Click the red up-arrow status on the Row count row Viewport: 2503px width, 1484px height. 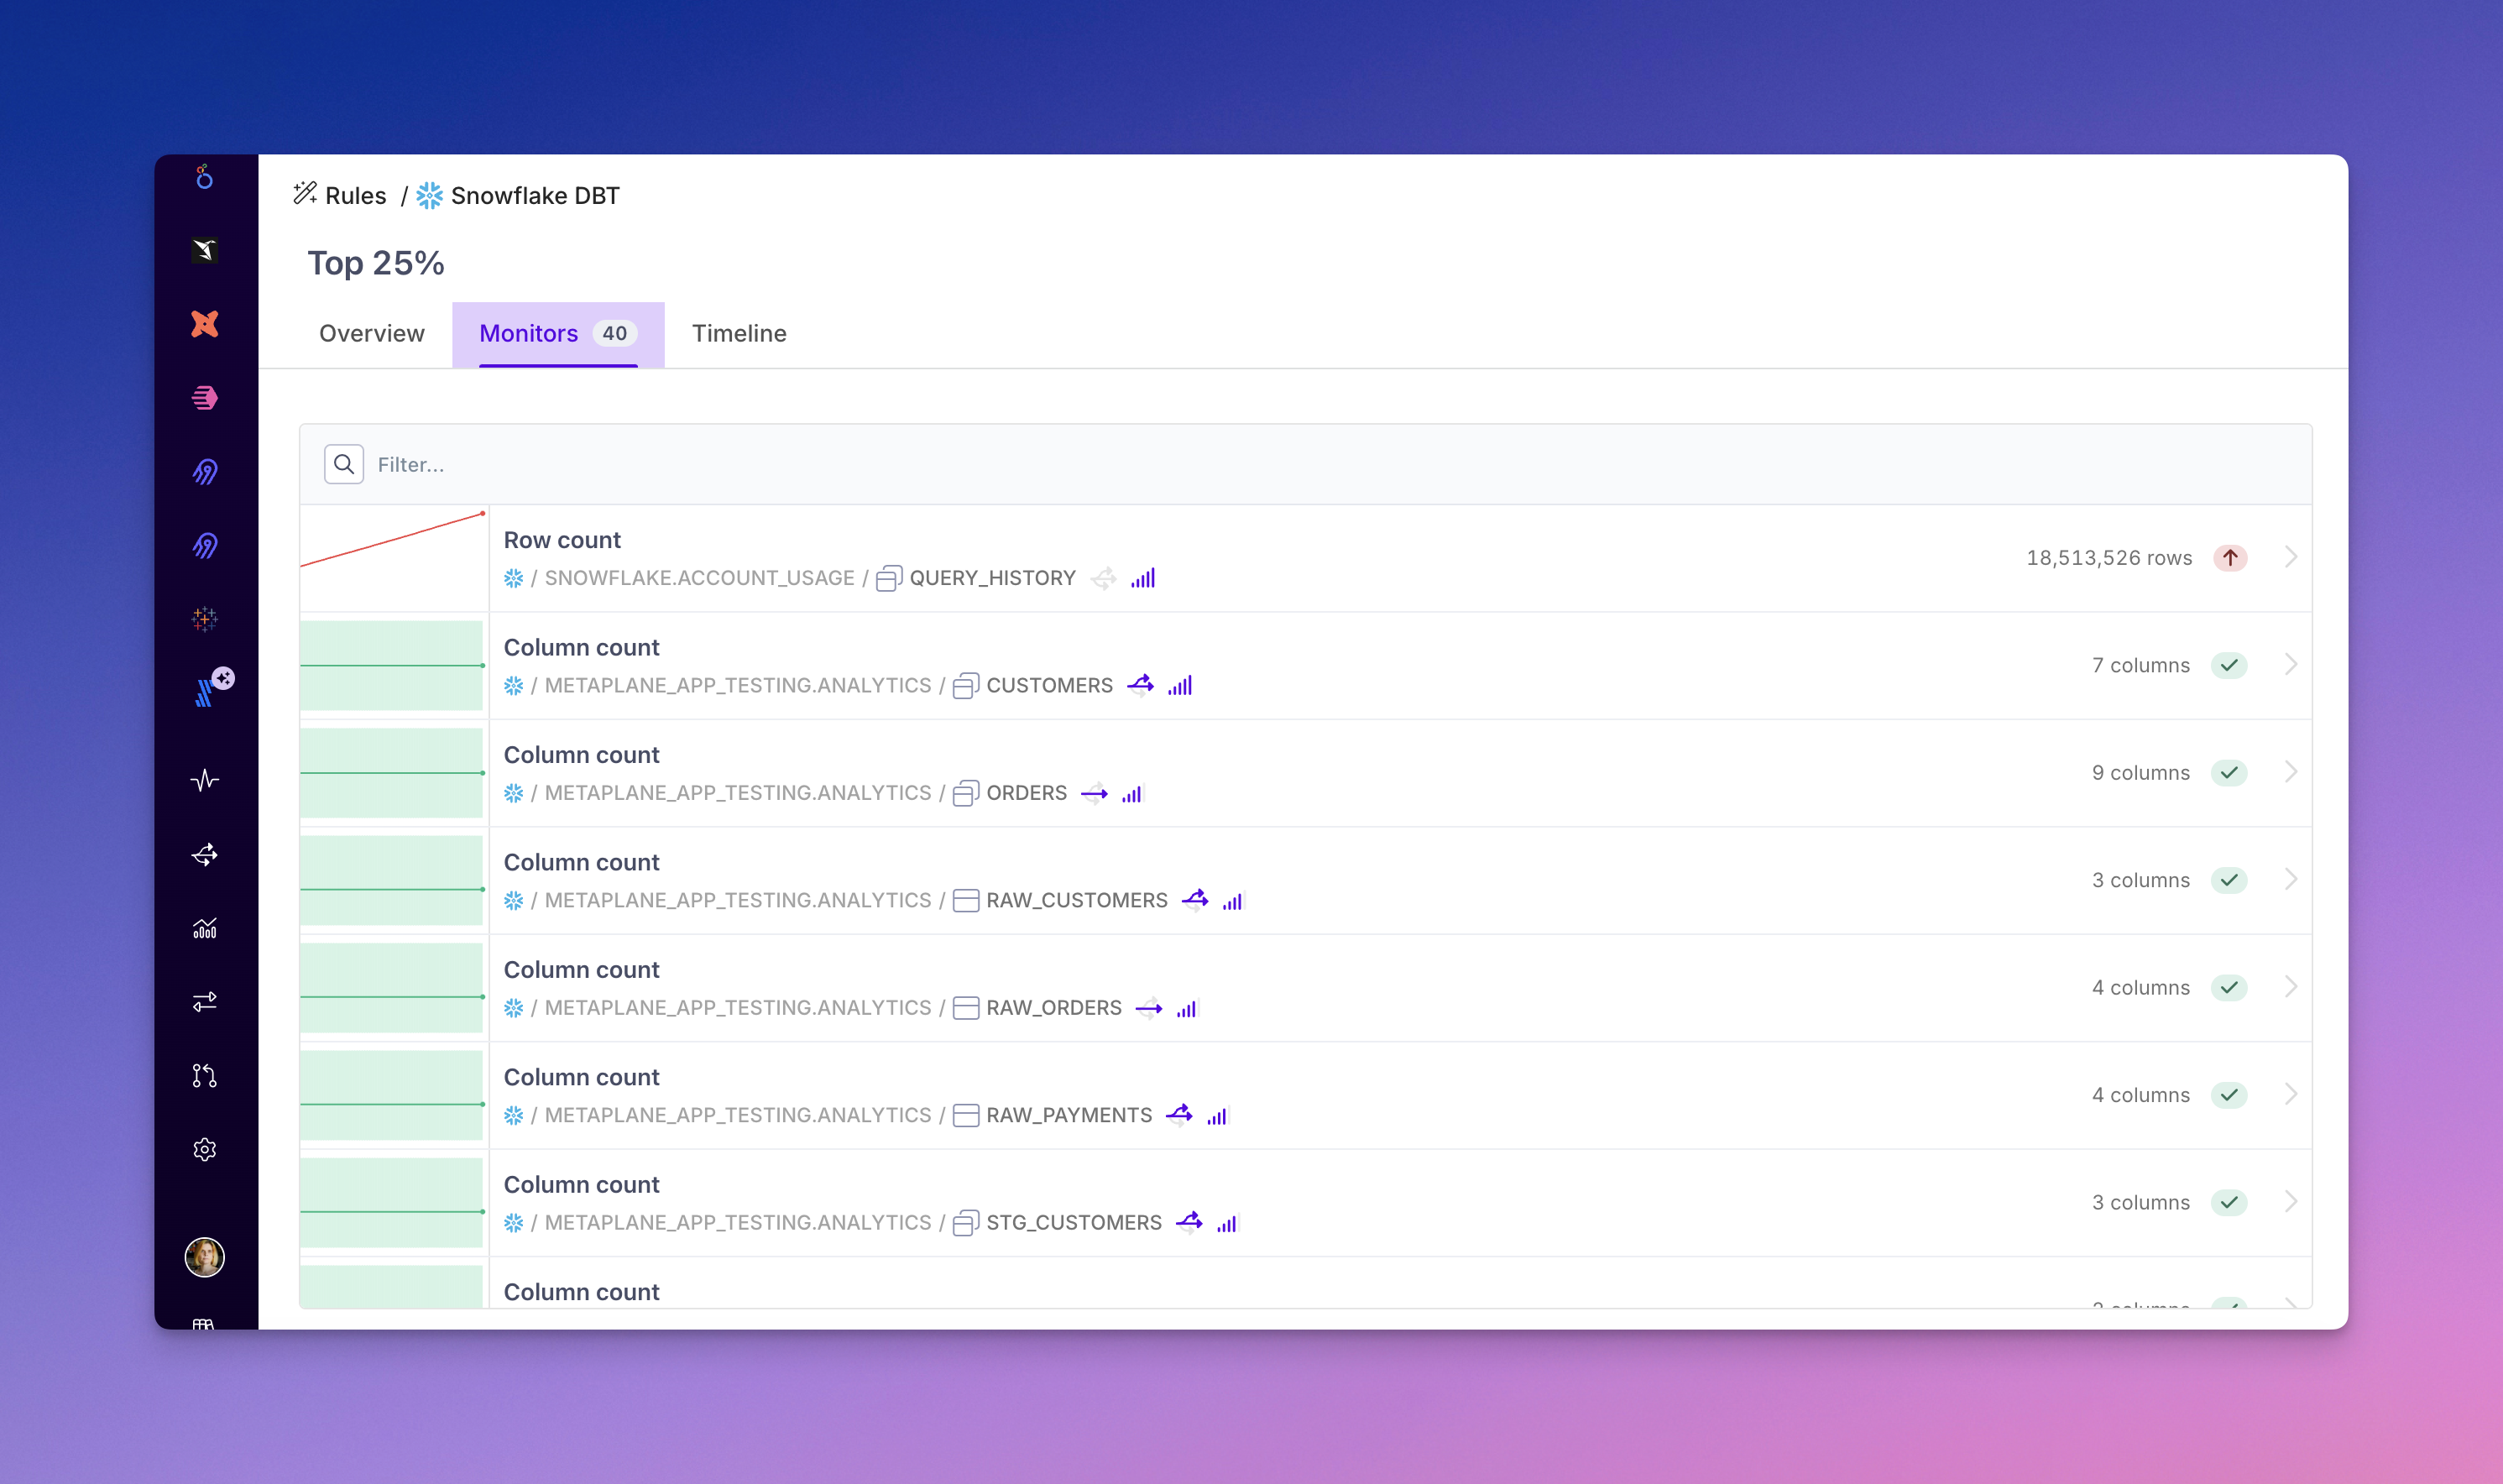pyautogui.click(x=2229, y=558)
